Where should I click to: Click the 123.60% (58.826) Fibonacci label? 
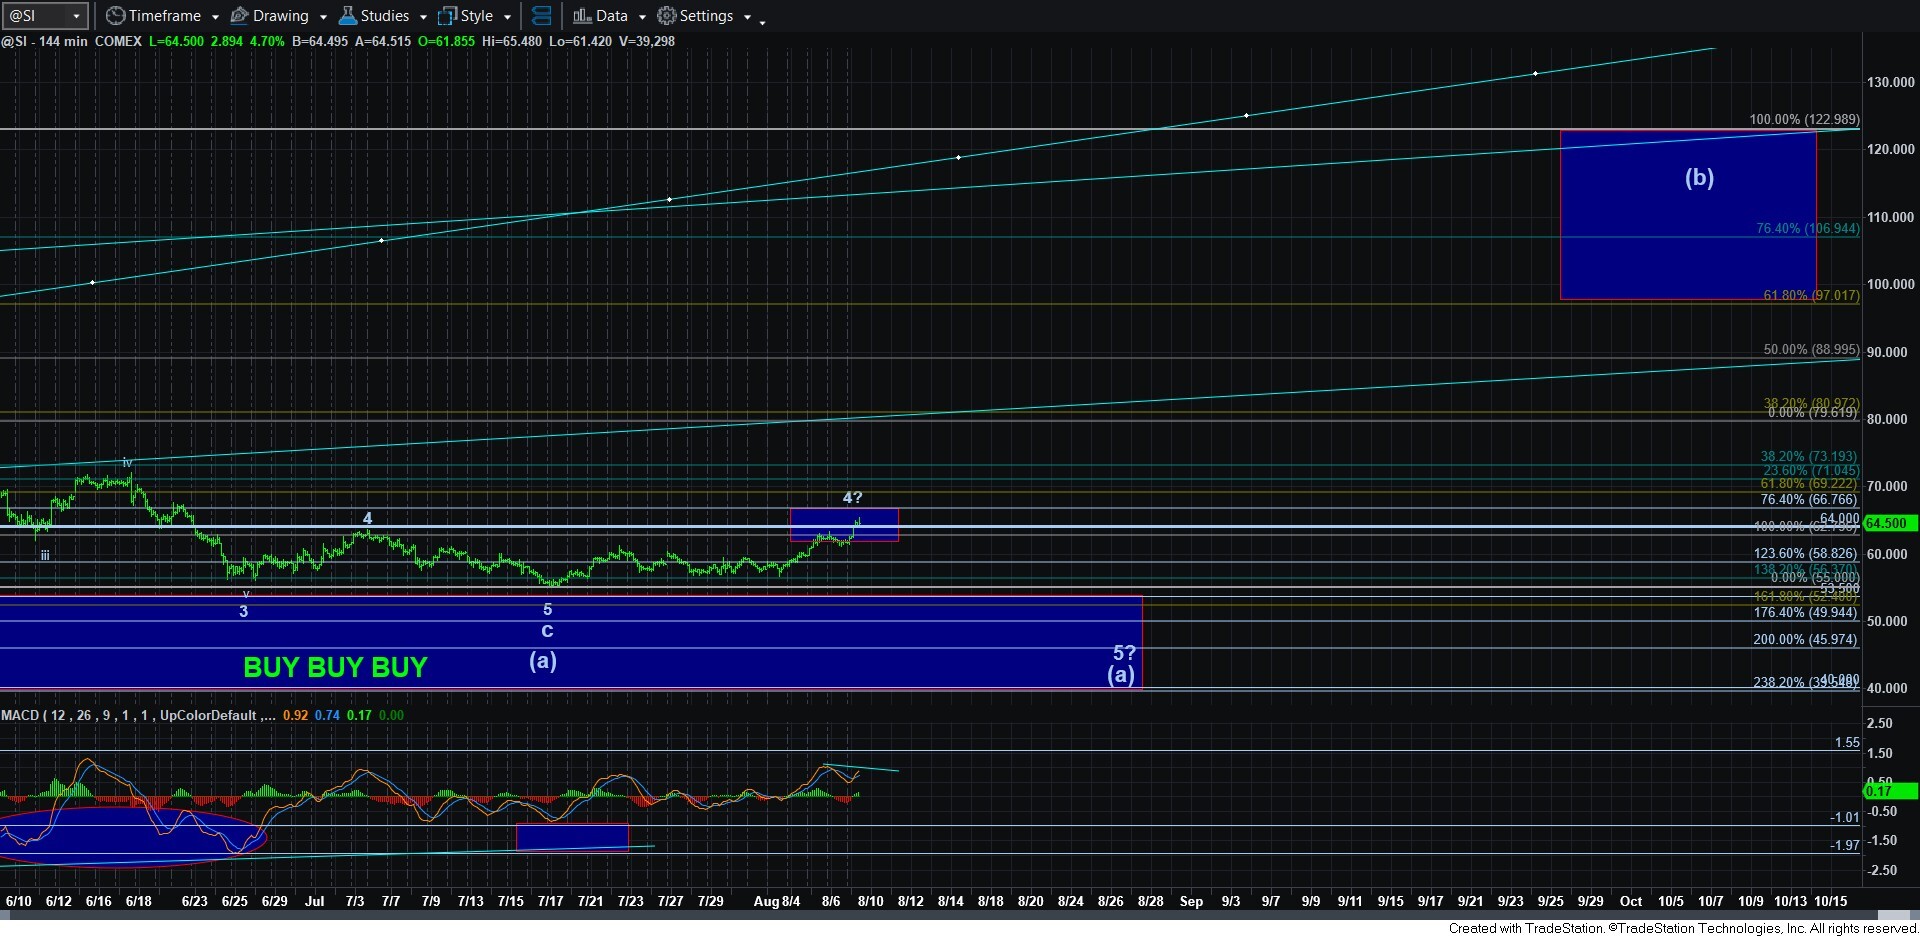pos(1806,553)
